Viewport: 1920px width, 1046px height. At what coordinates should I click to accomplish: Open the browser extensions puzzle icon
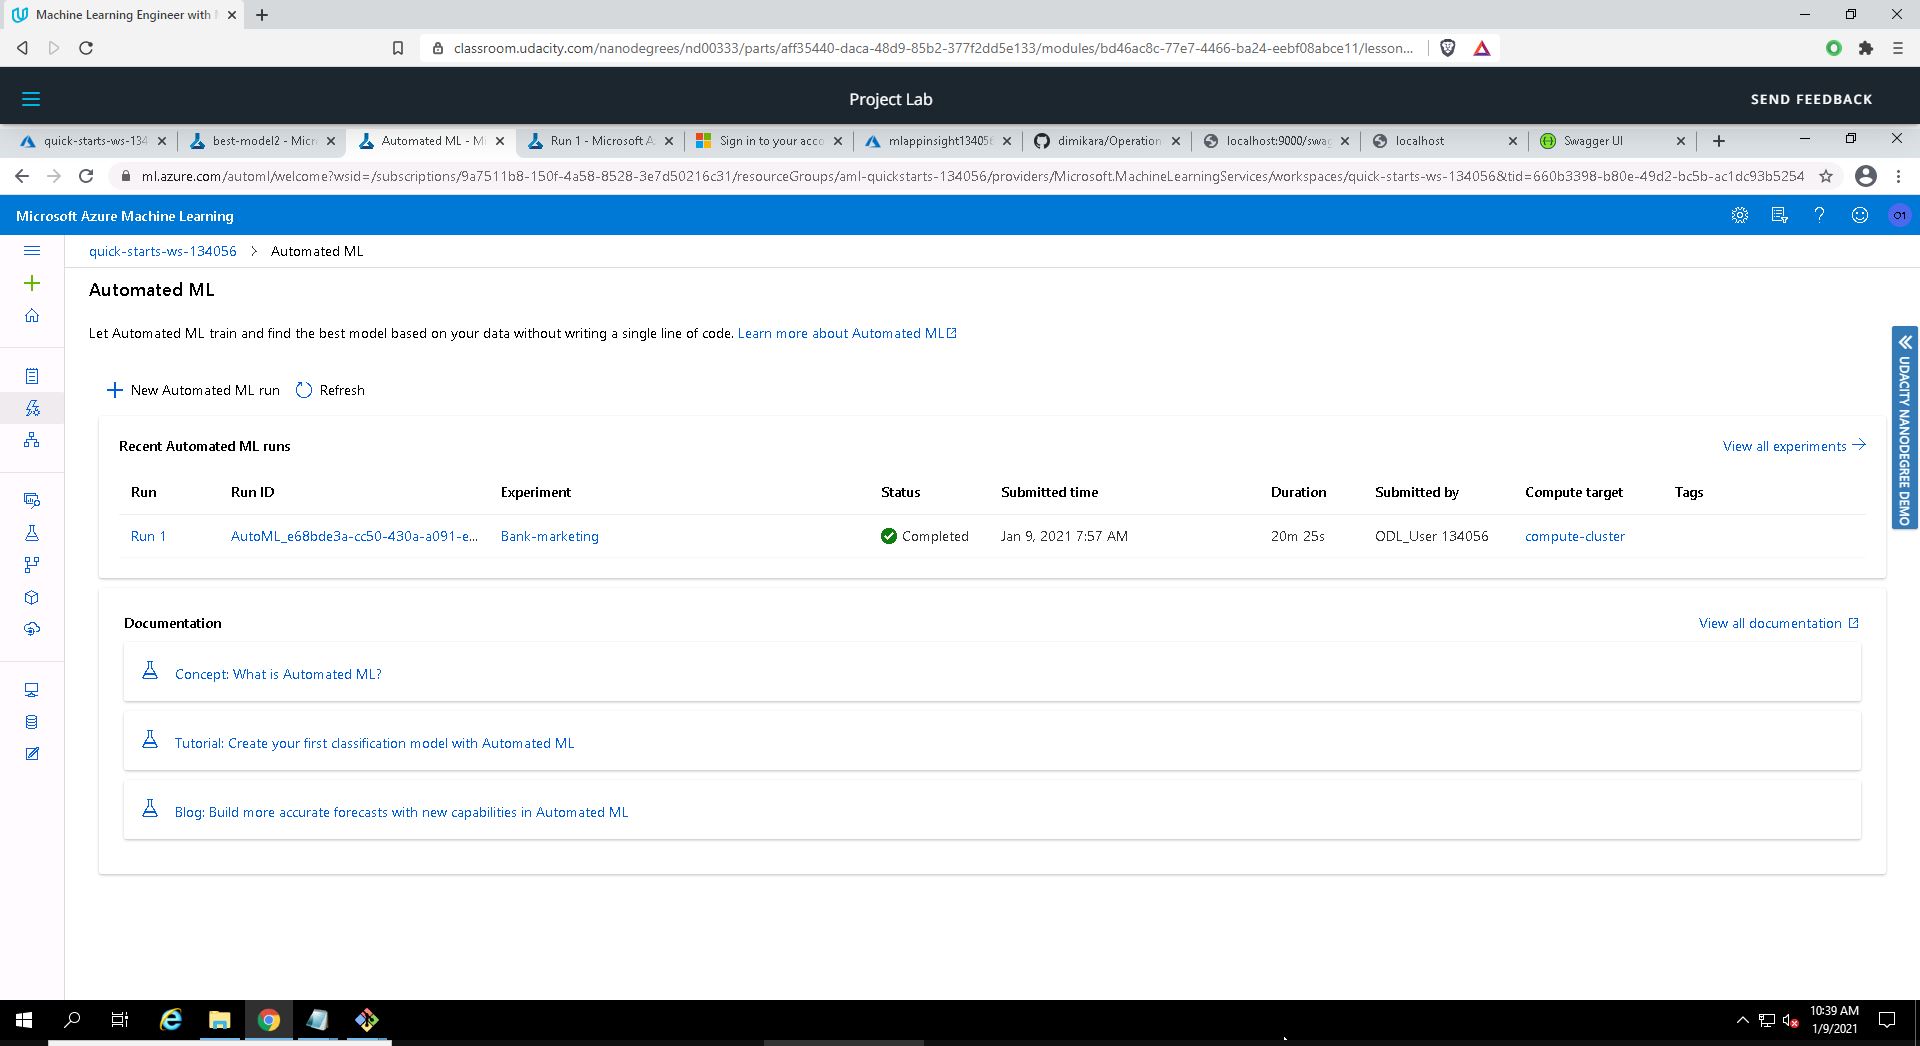click(1866, 48)
